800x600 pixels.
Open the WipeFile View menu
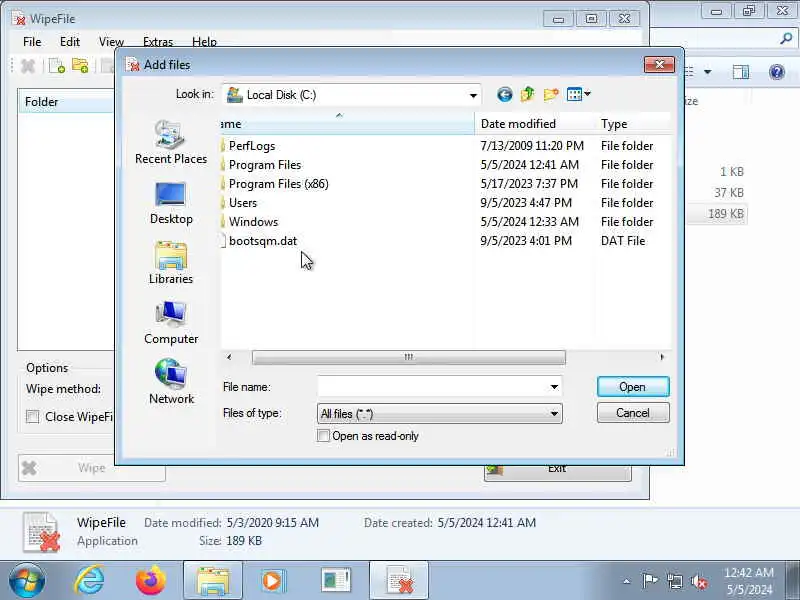[x=111, y=42]
